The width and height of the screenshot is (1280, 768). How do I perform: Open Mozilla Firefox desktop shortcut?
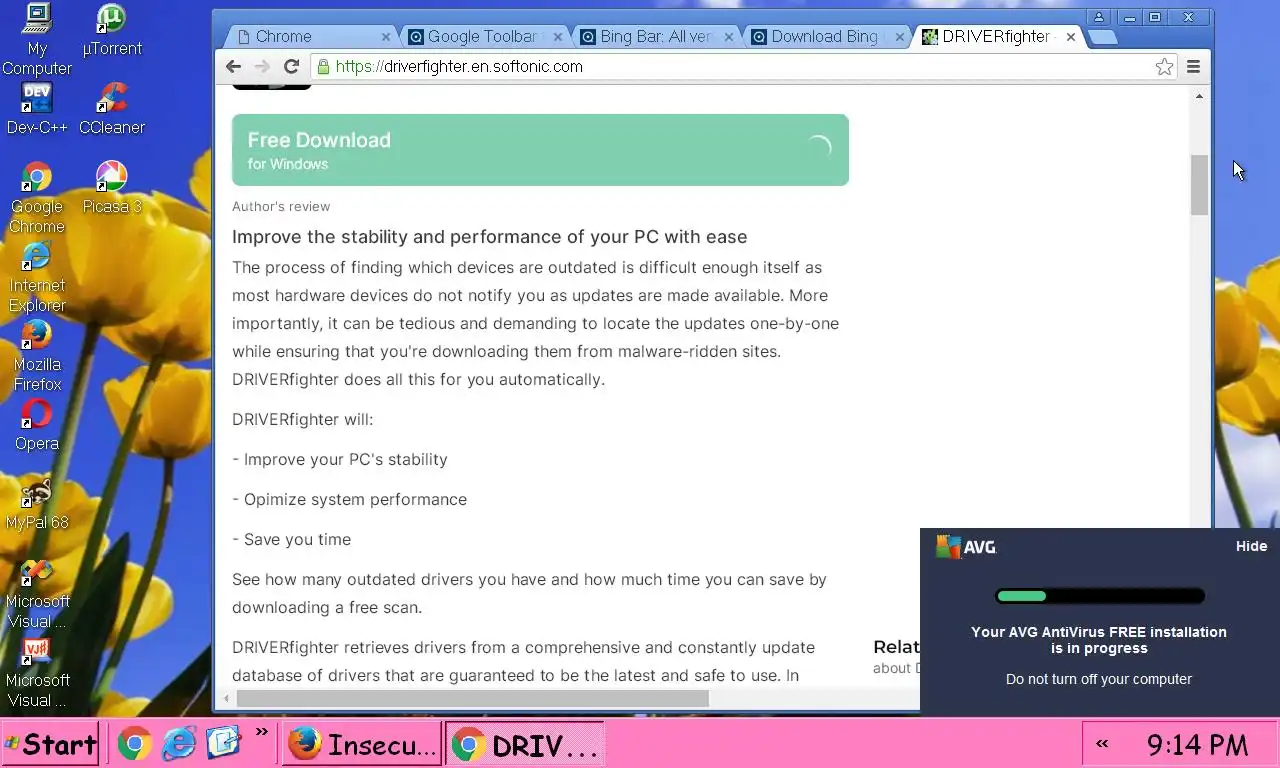click(x=37, y=356)
